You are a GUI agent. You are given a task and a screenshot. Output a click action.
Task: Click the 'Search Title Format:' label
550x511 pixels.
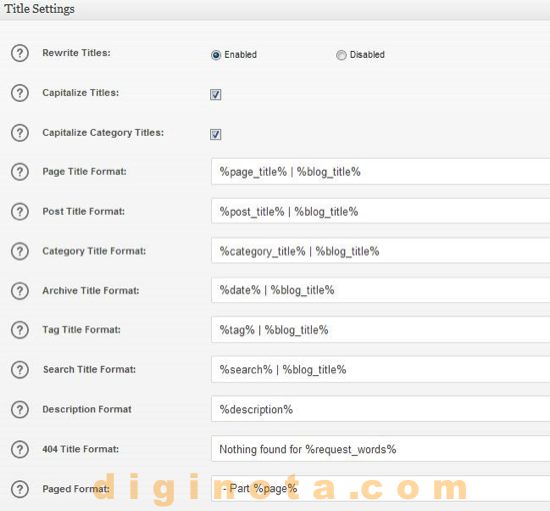pos(89,370)
